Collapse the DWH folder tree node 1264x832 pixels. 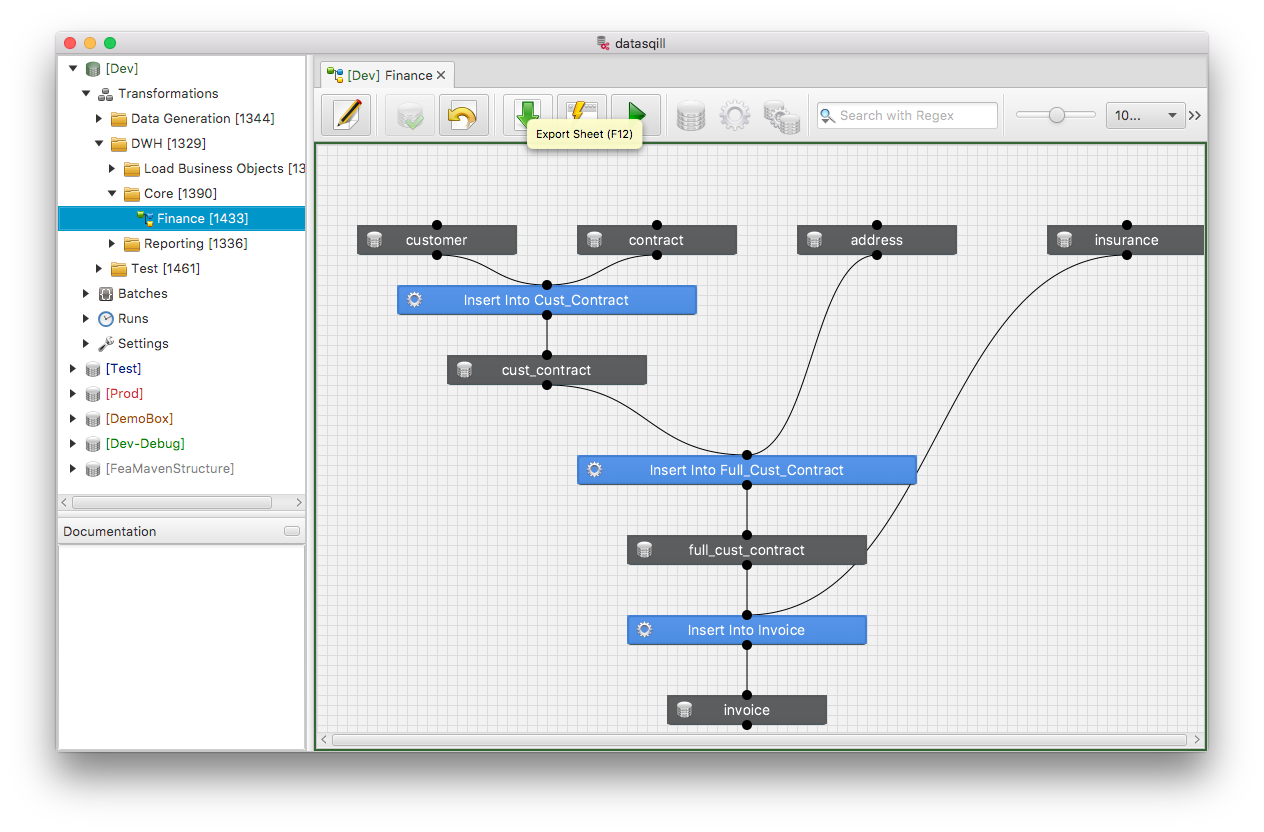click(99, 144)
